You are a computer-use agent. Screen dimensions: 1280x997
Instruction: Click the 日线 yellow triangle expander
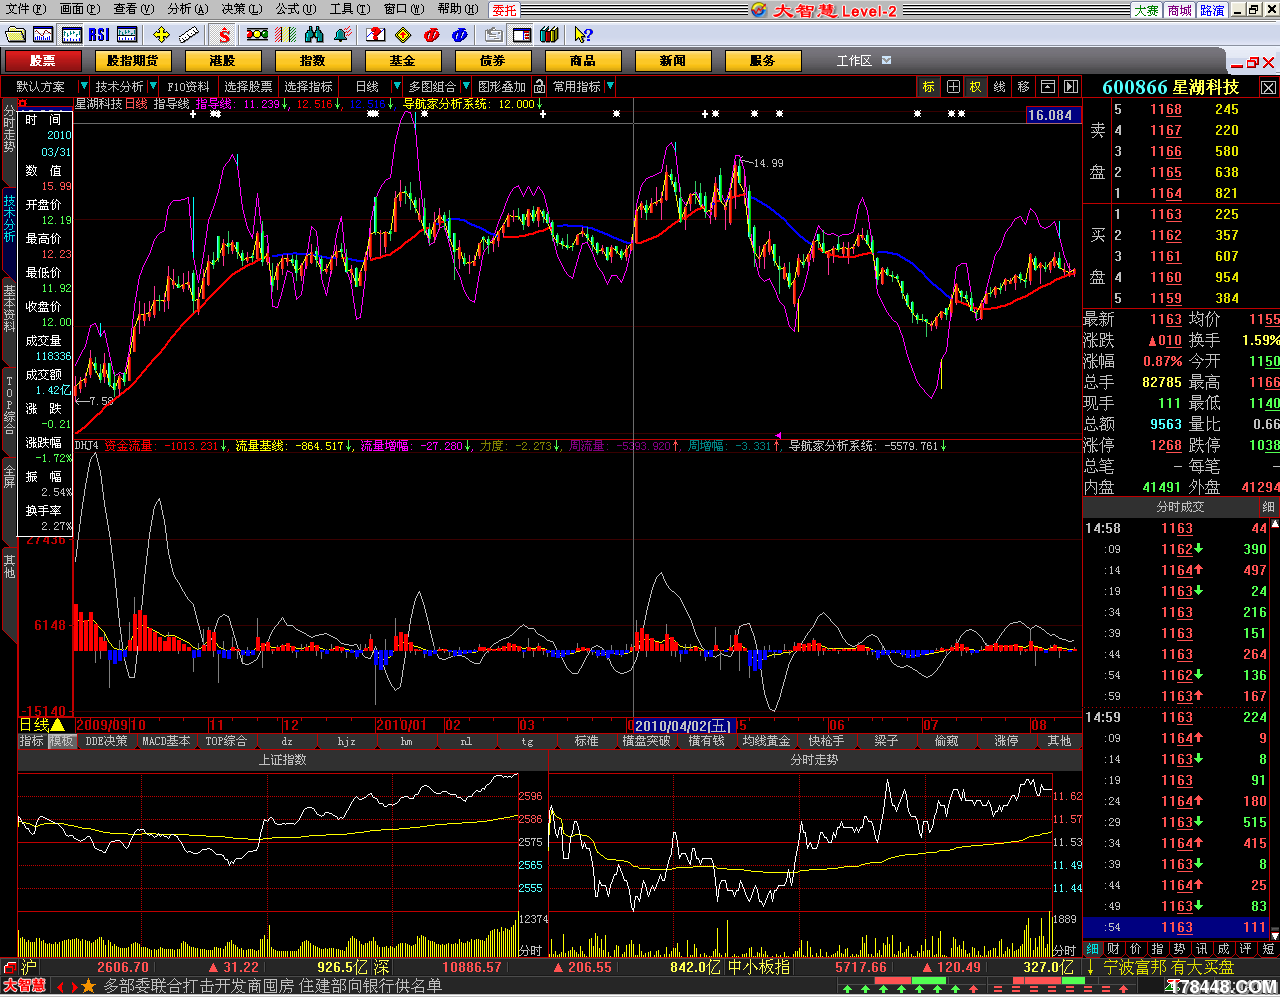coord(58,725)
